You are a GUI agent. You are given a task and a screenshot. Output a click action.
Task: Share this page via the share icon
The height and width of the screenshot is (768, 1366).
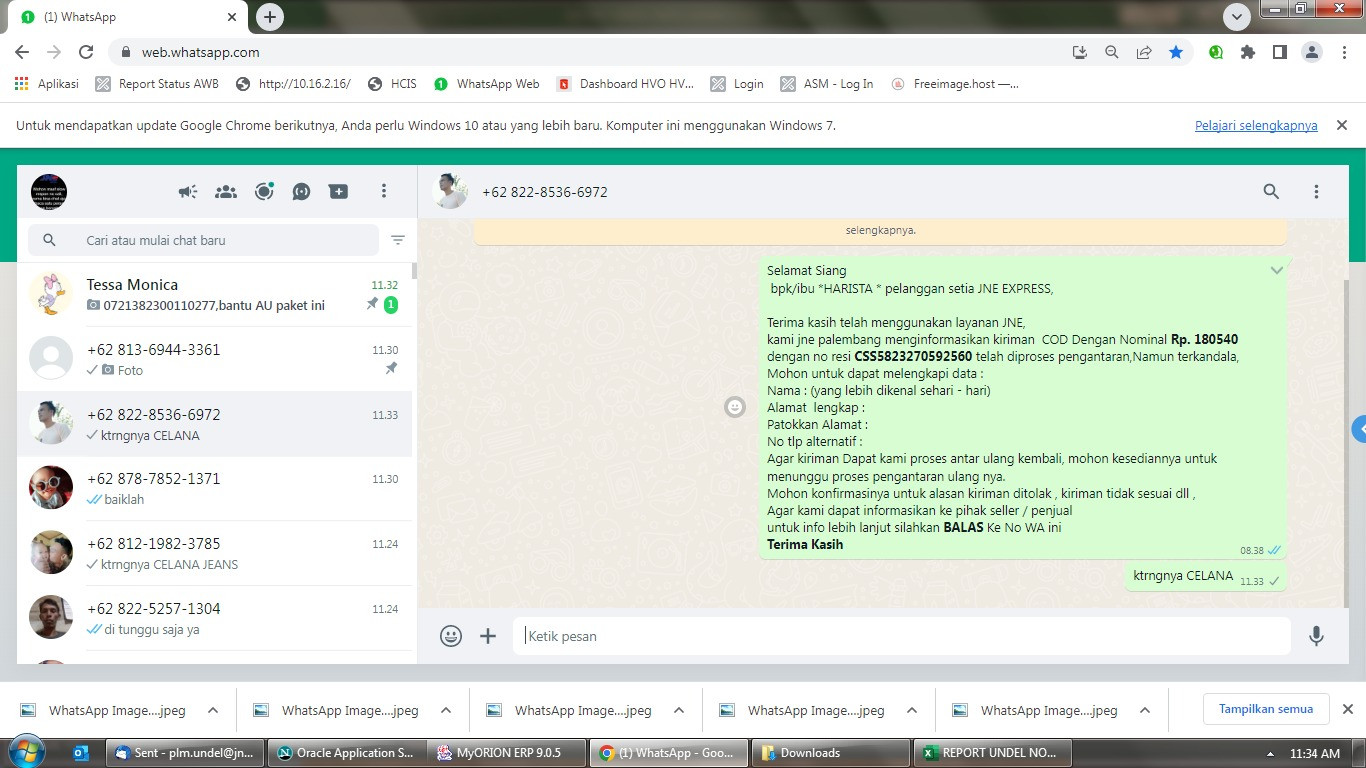(1144, 52)
